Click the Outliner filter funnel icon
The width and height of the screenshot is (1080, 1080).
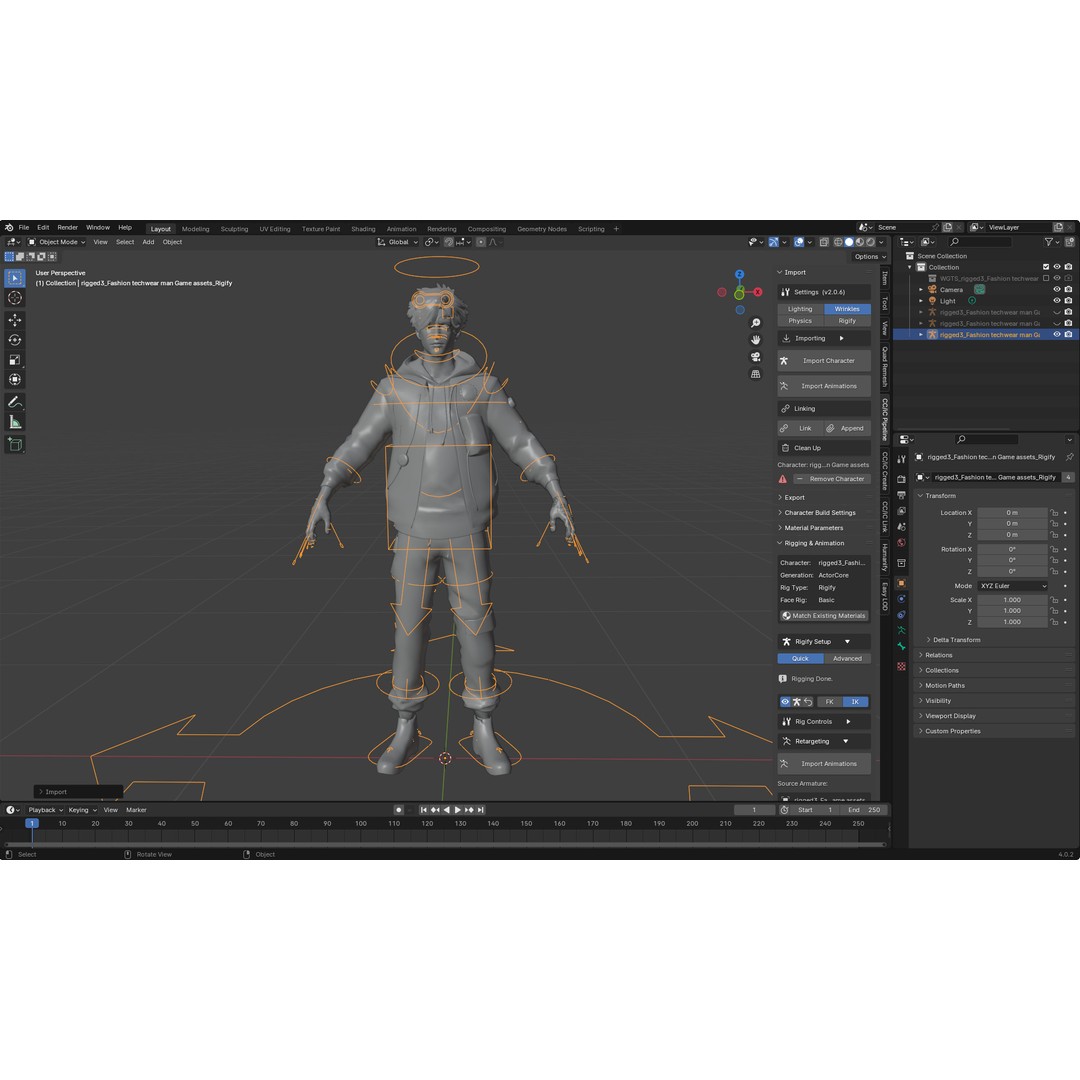click(1048, 242)
